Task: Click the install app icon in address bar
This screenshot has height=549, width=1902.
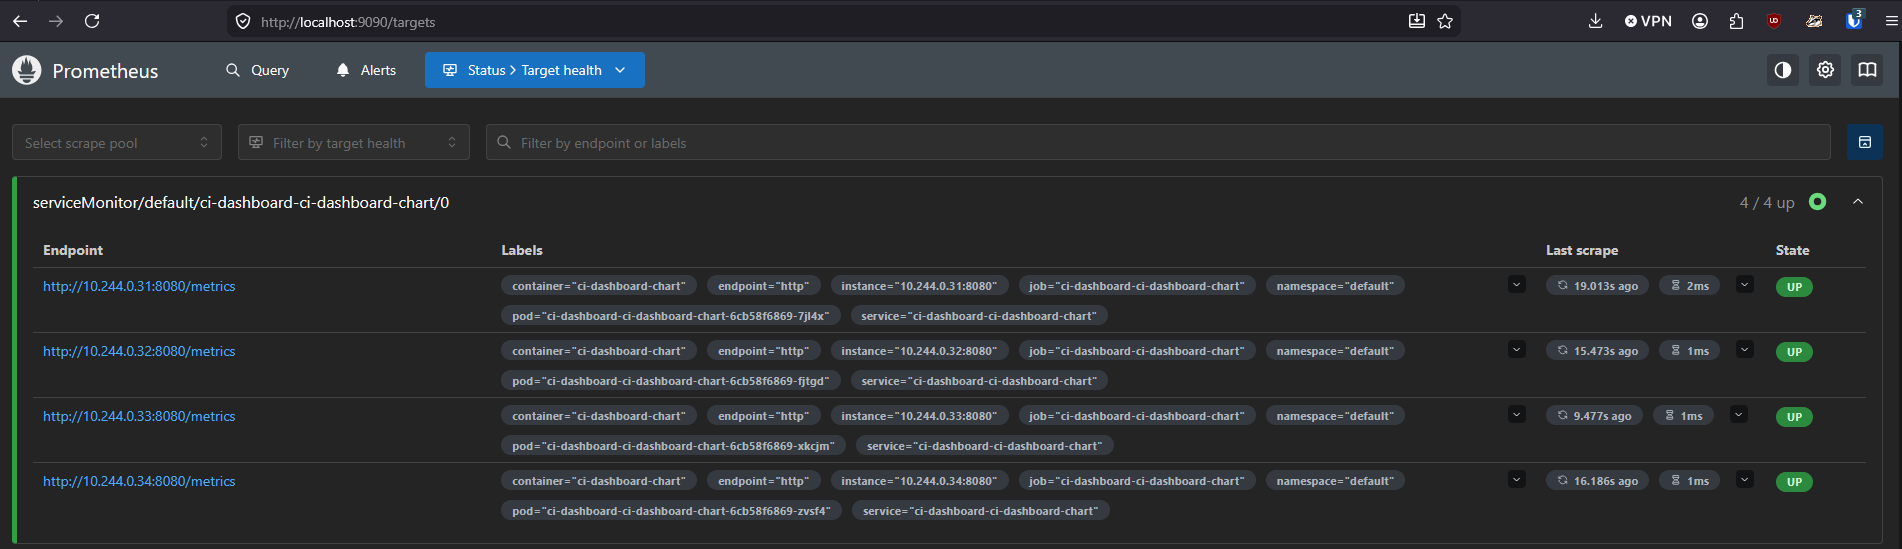Action: (x=1417, y=21)
